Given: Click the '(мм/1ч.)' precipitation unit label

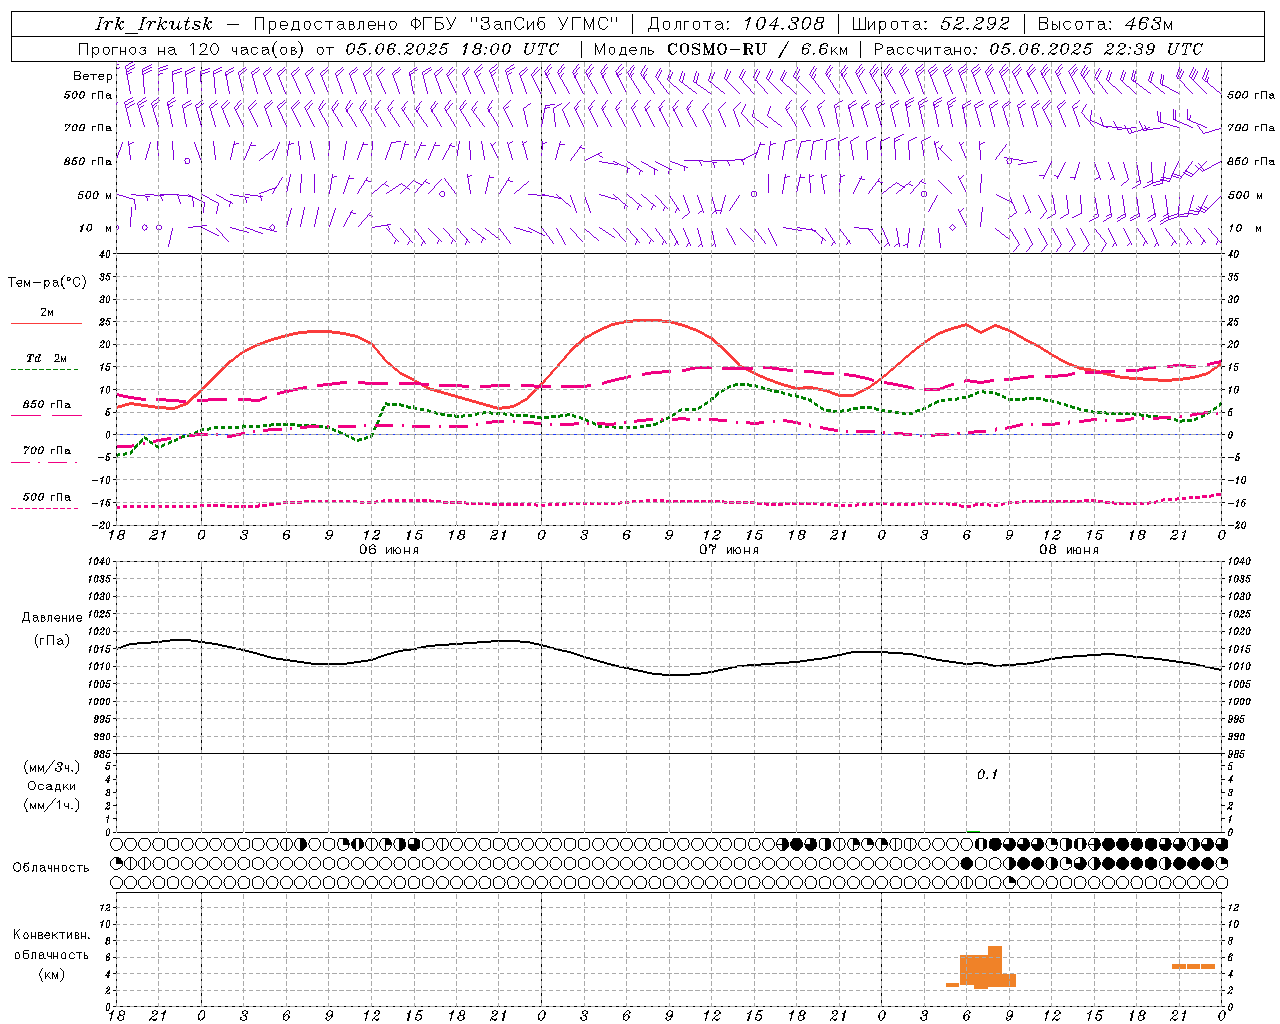Looking at the screenshot, I should [x=52, y=805].
